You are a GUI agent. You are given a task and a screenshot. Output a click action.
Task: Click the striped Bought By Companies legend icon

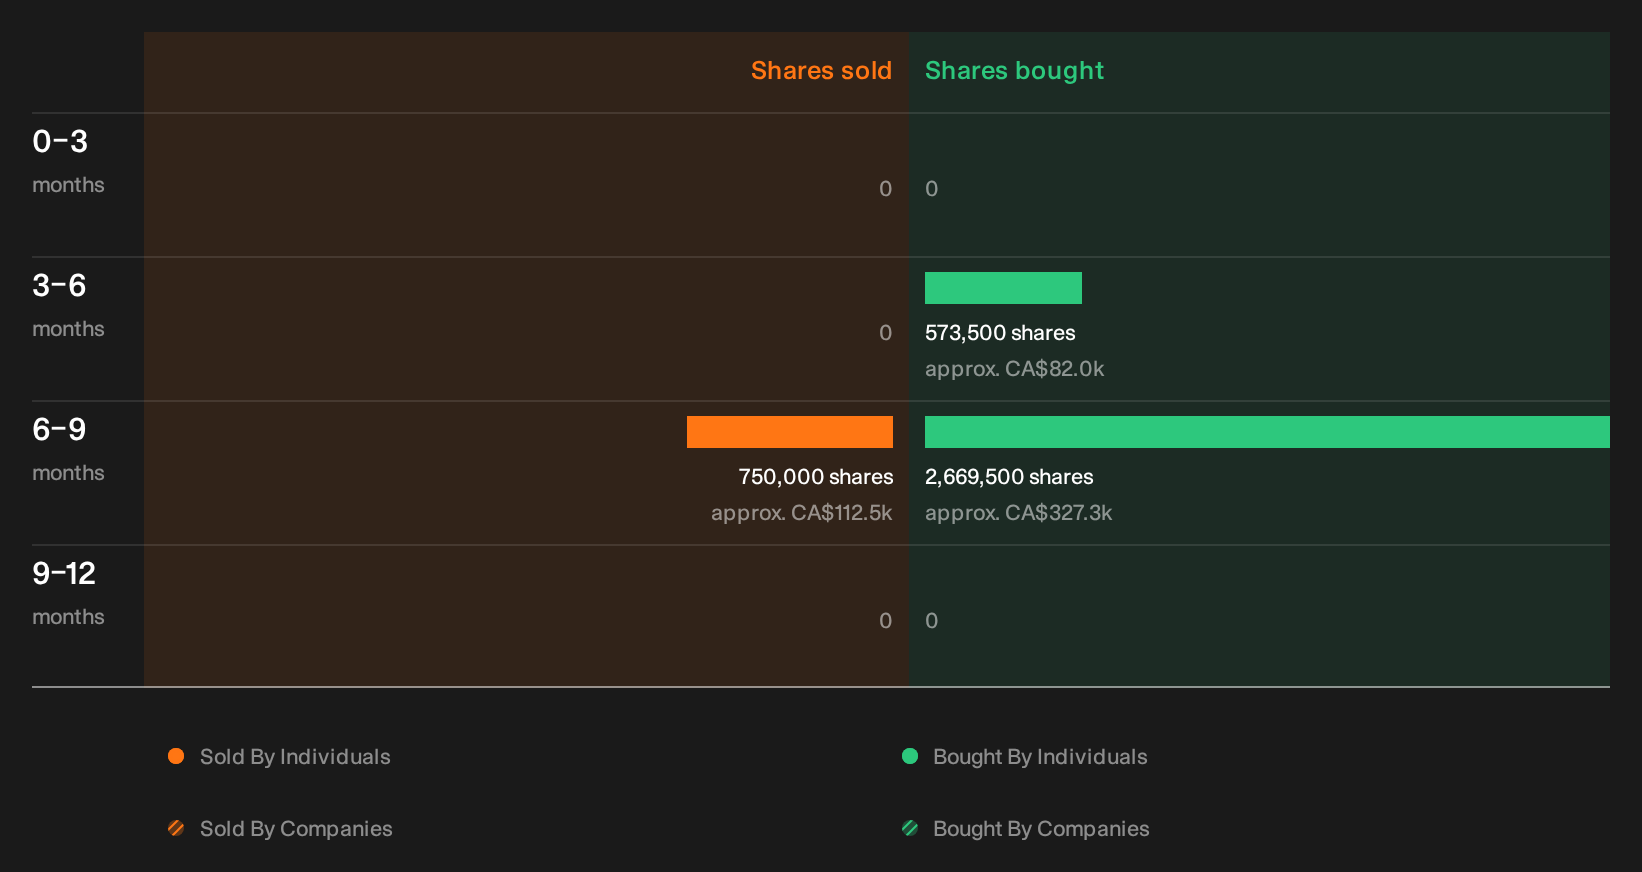click(x=910, y=828)
